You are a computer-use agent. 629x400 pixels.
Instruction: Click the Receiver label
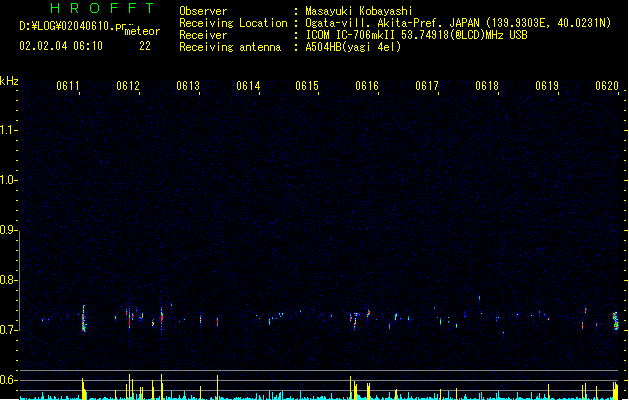(203, 35)
